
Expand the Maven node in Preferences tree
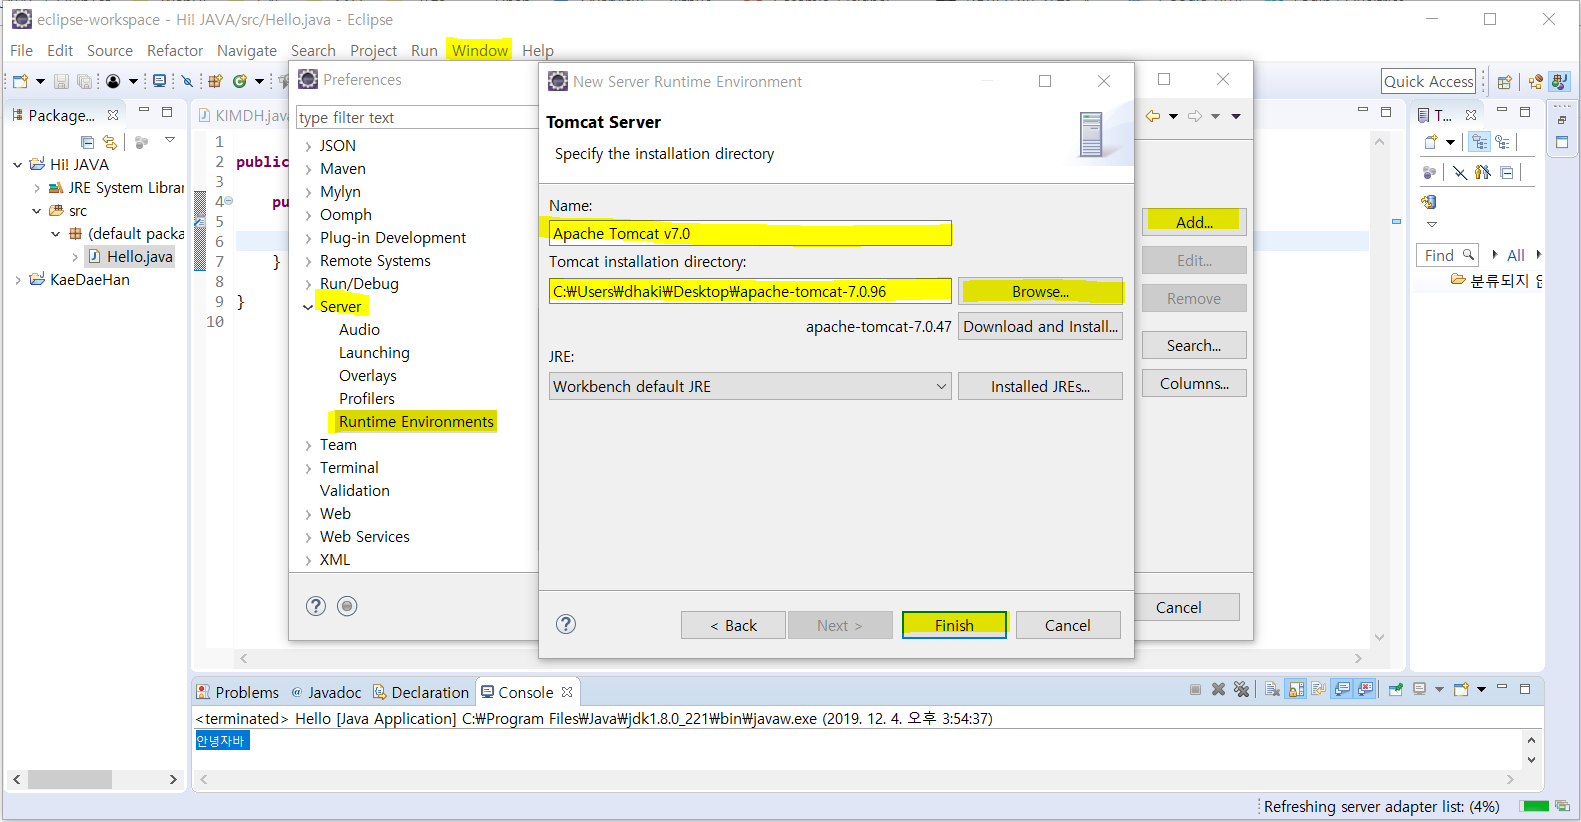[x=308, y=169]
